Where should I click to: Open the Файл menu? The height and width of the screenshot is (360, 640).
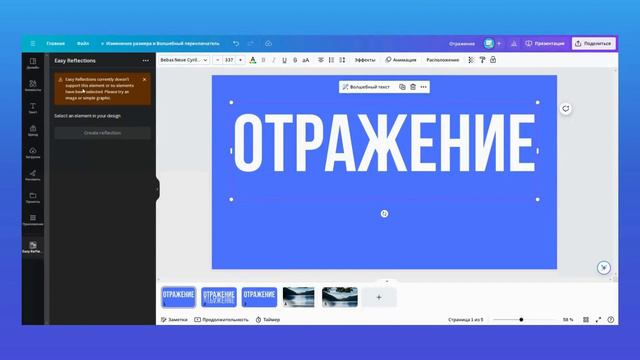[83, 43]
